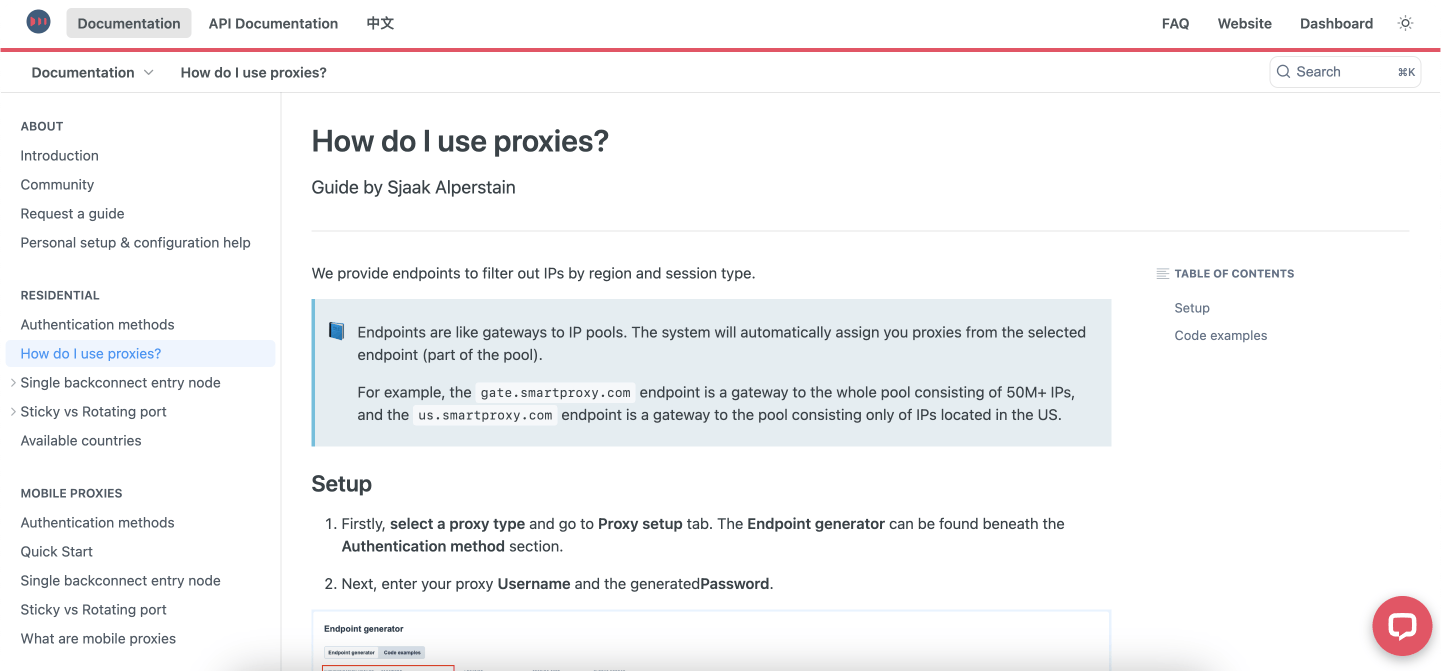Viewport: 1441px width, 672px height.
Task: Click the search magnifier icon
Action: coord(1283,72)
